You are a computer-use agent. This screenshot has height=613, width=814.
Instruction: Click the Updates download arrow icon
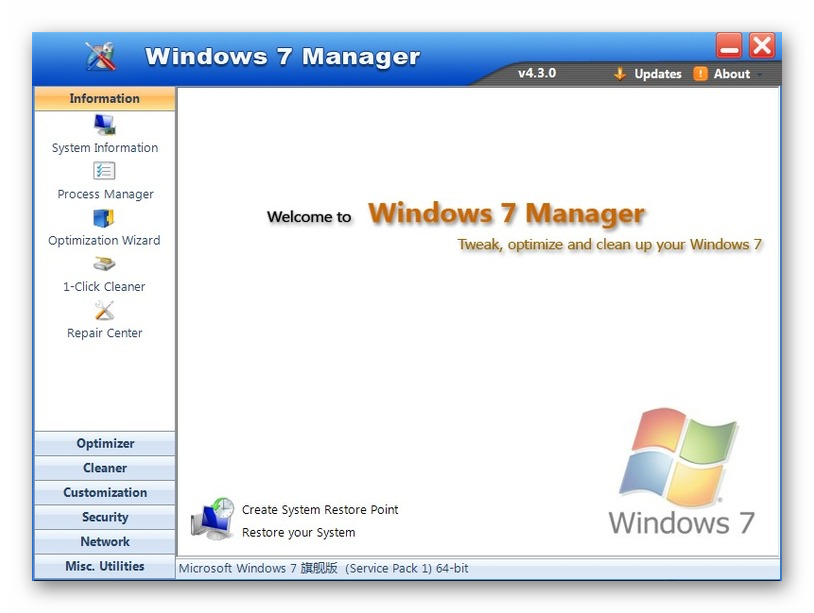[619, 74]
